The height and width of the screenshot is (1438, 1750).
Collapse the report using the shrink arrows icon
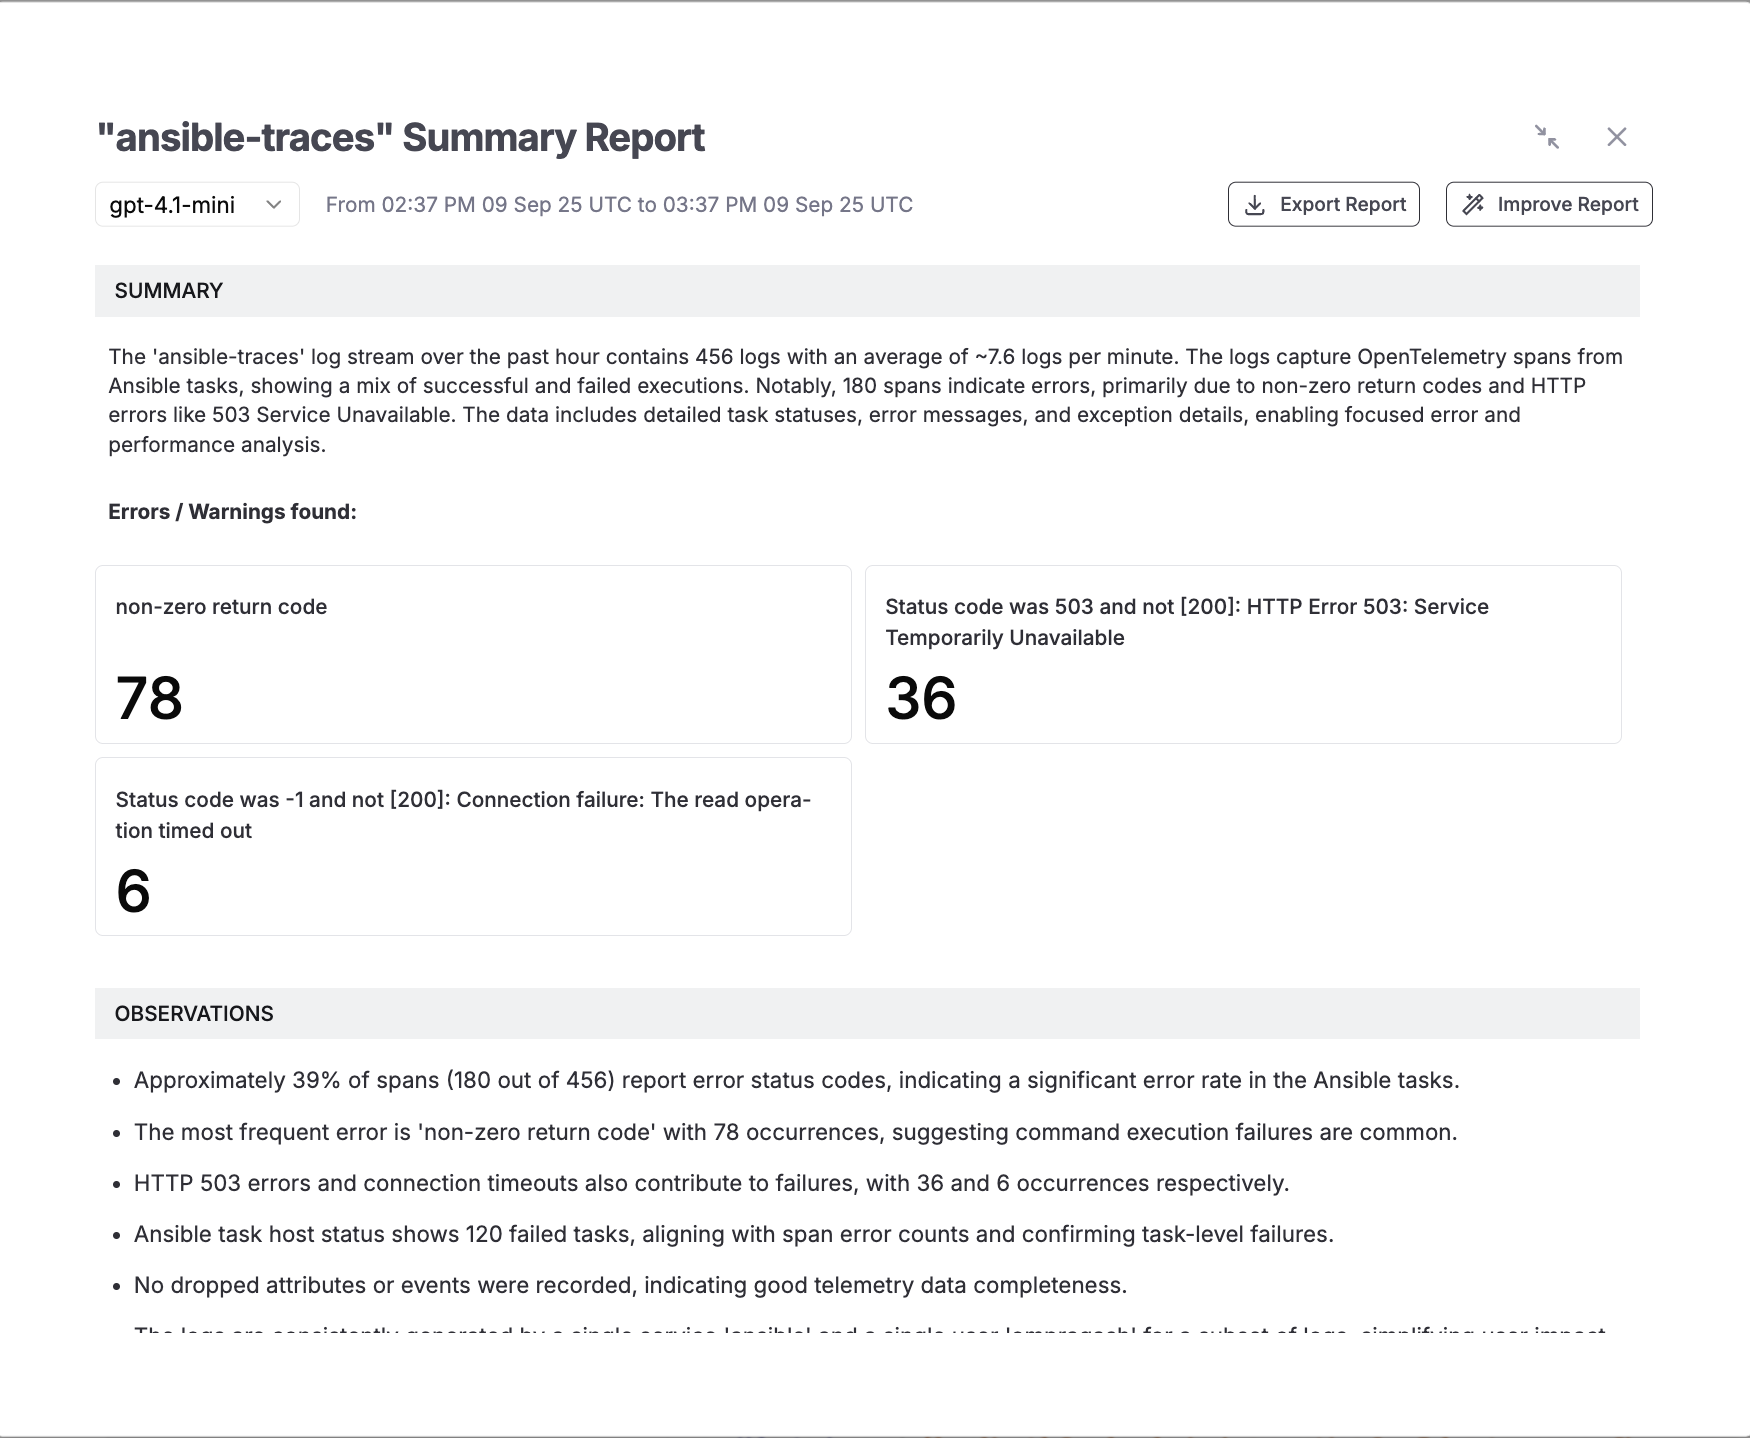tap(1546, 137)
